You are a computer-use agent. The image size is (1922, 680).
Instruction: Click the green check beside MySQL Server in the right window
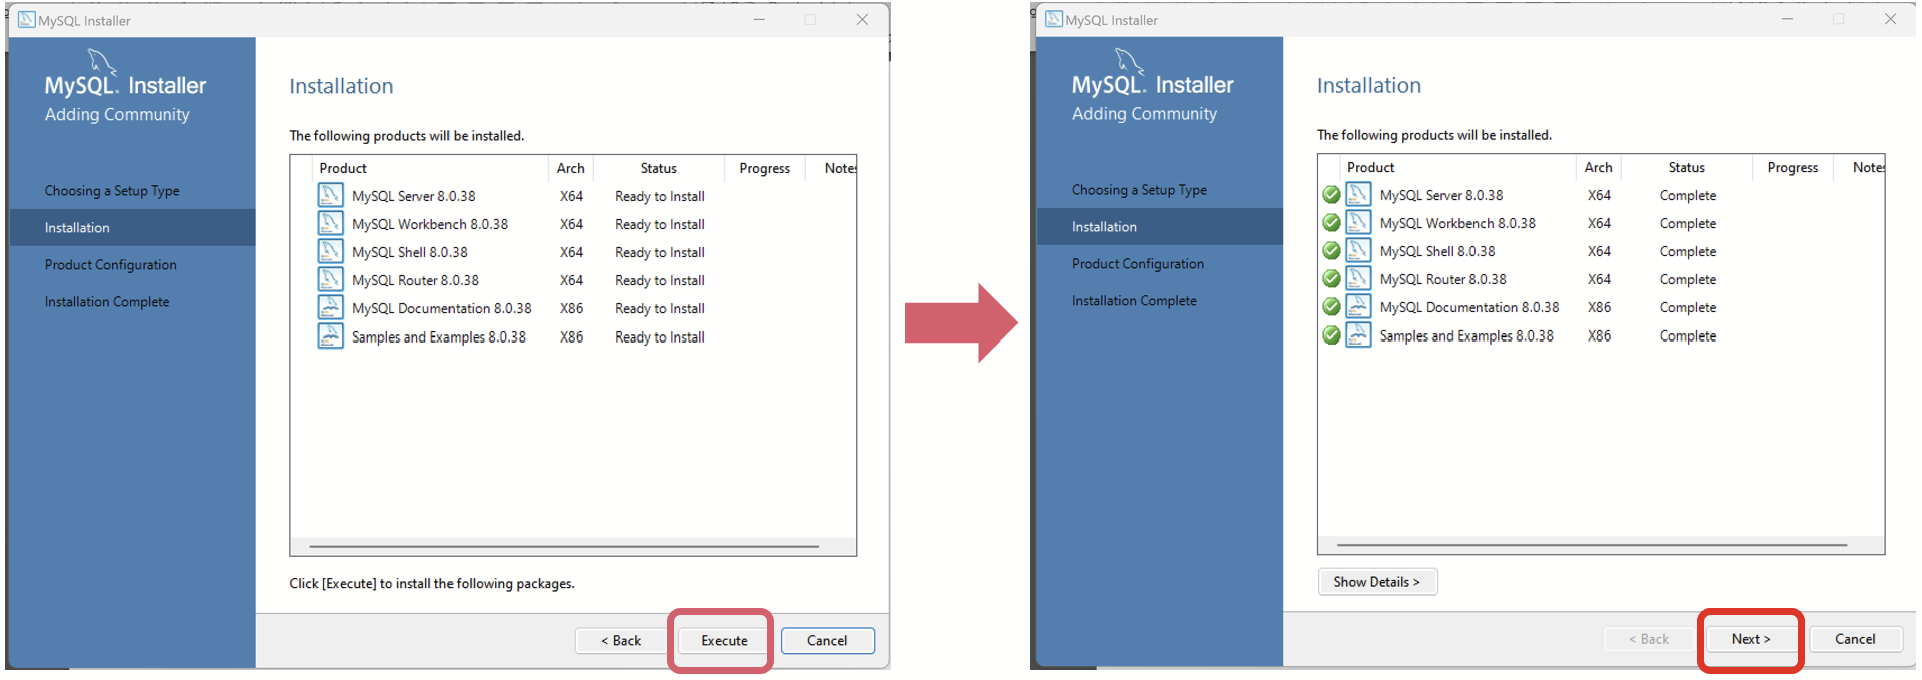(1331, 195)
